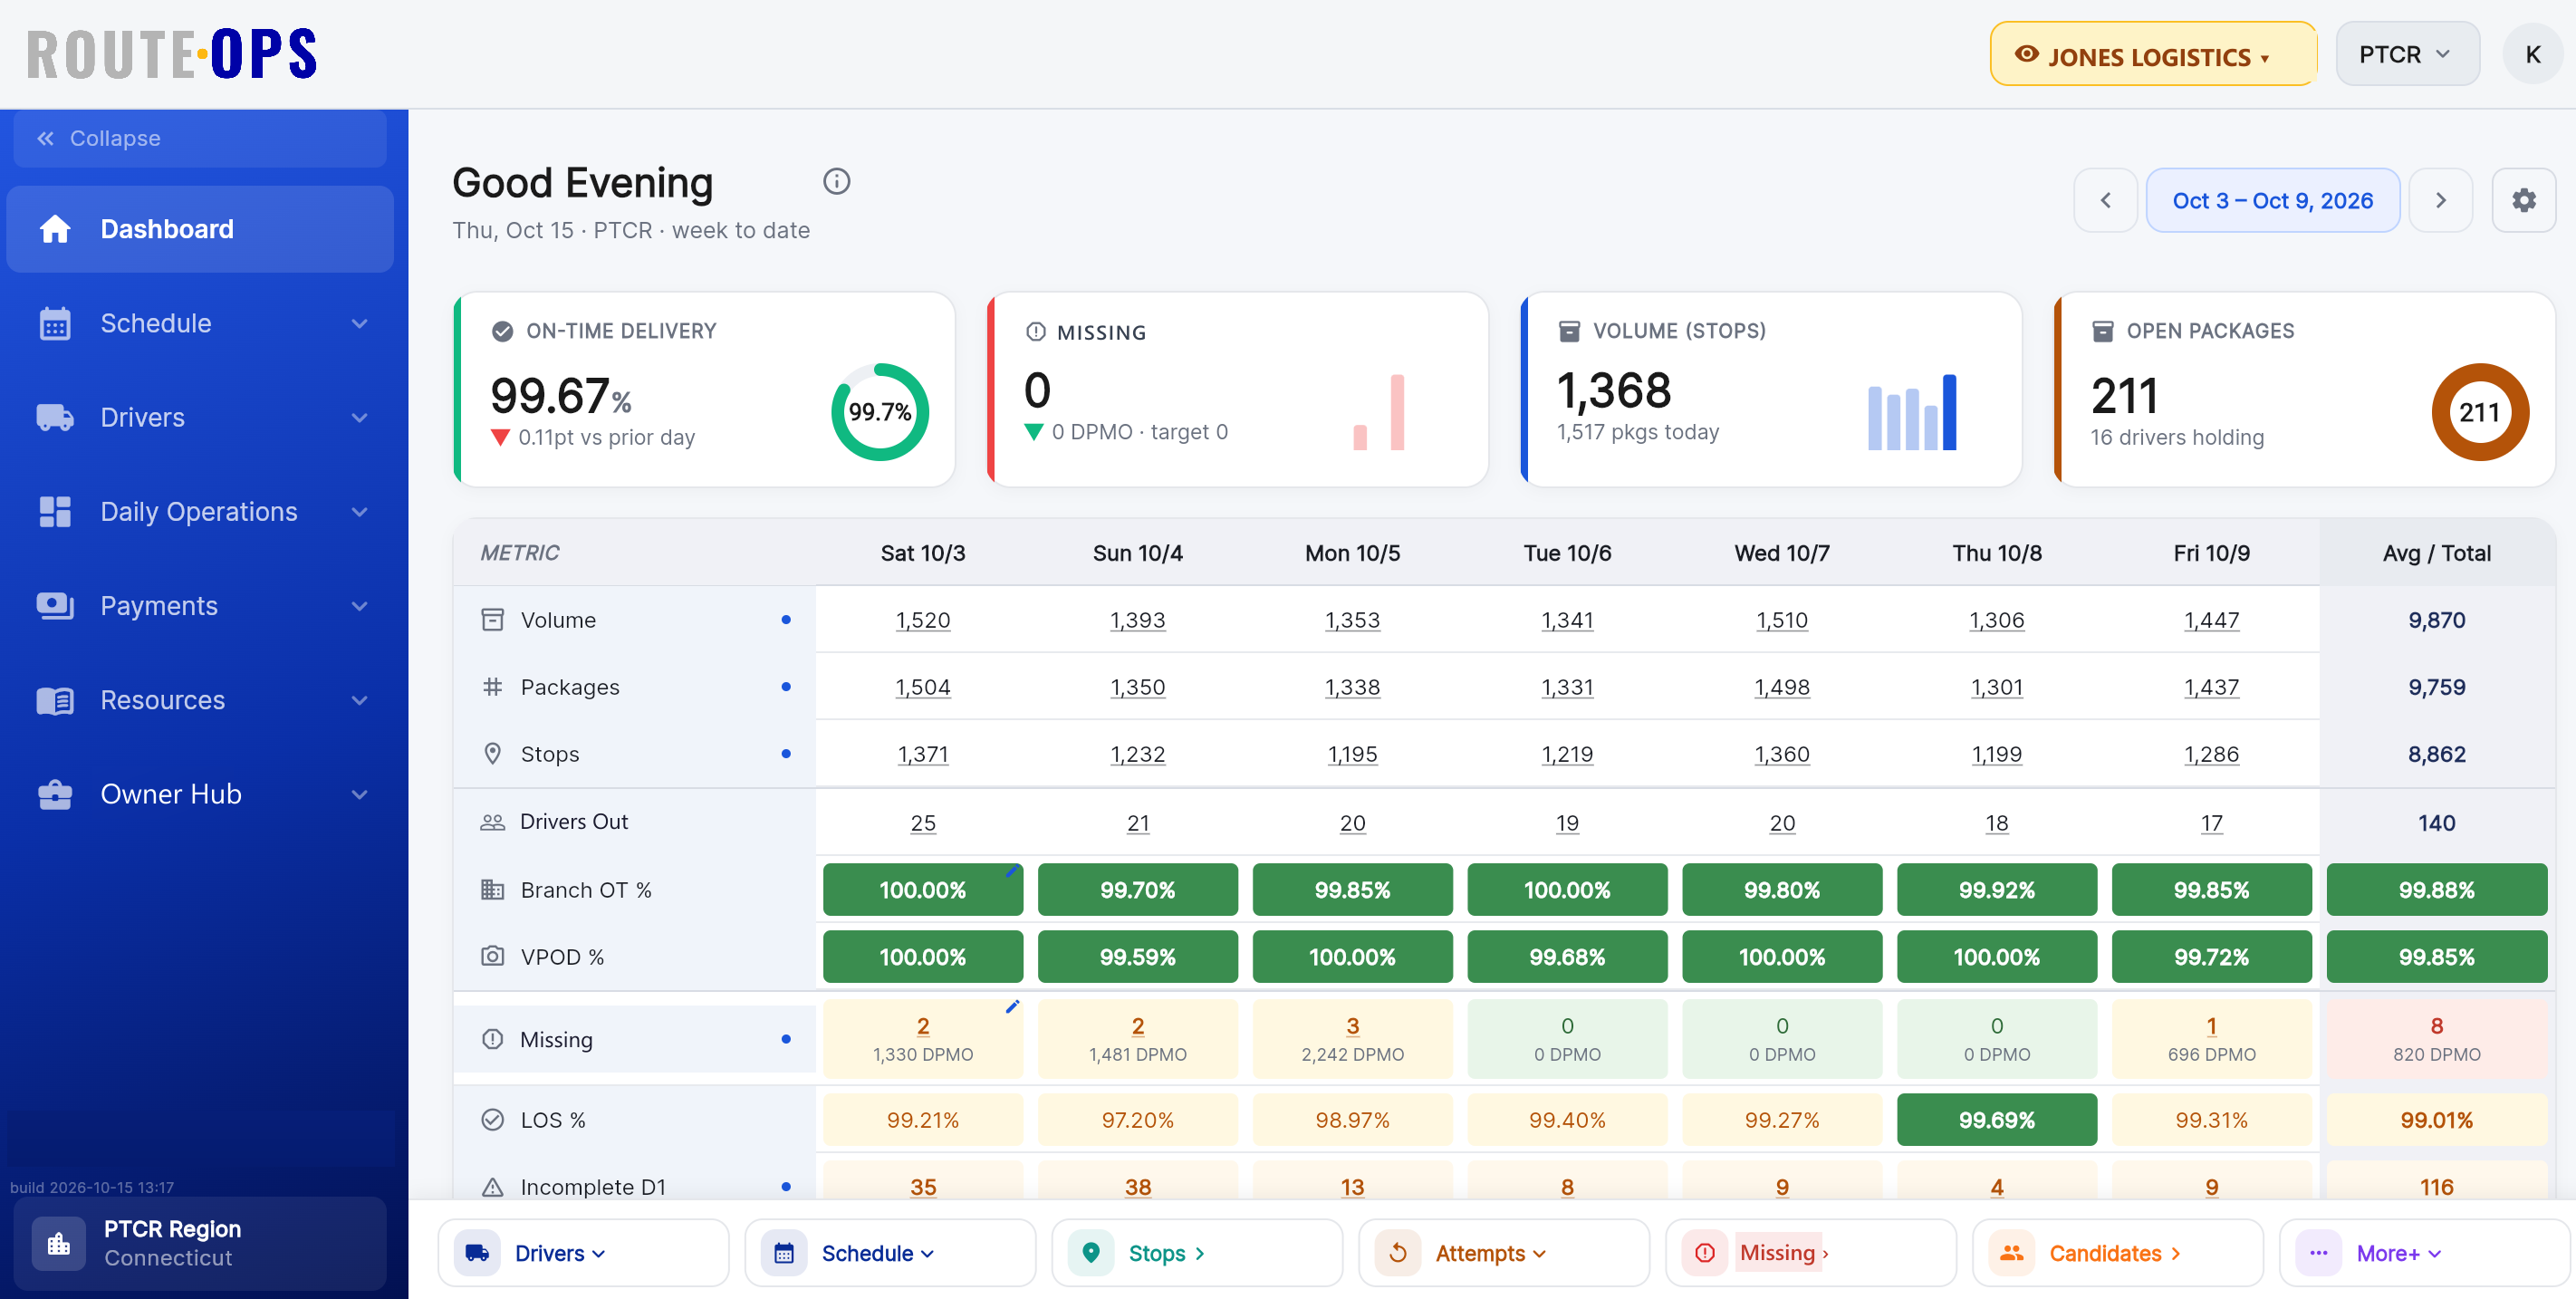This screenshot has width=2576, height=1299.
Task: Click the user avatar K
Action: (x=2532, y=54)
